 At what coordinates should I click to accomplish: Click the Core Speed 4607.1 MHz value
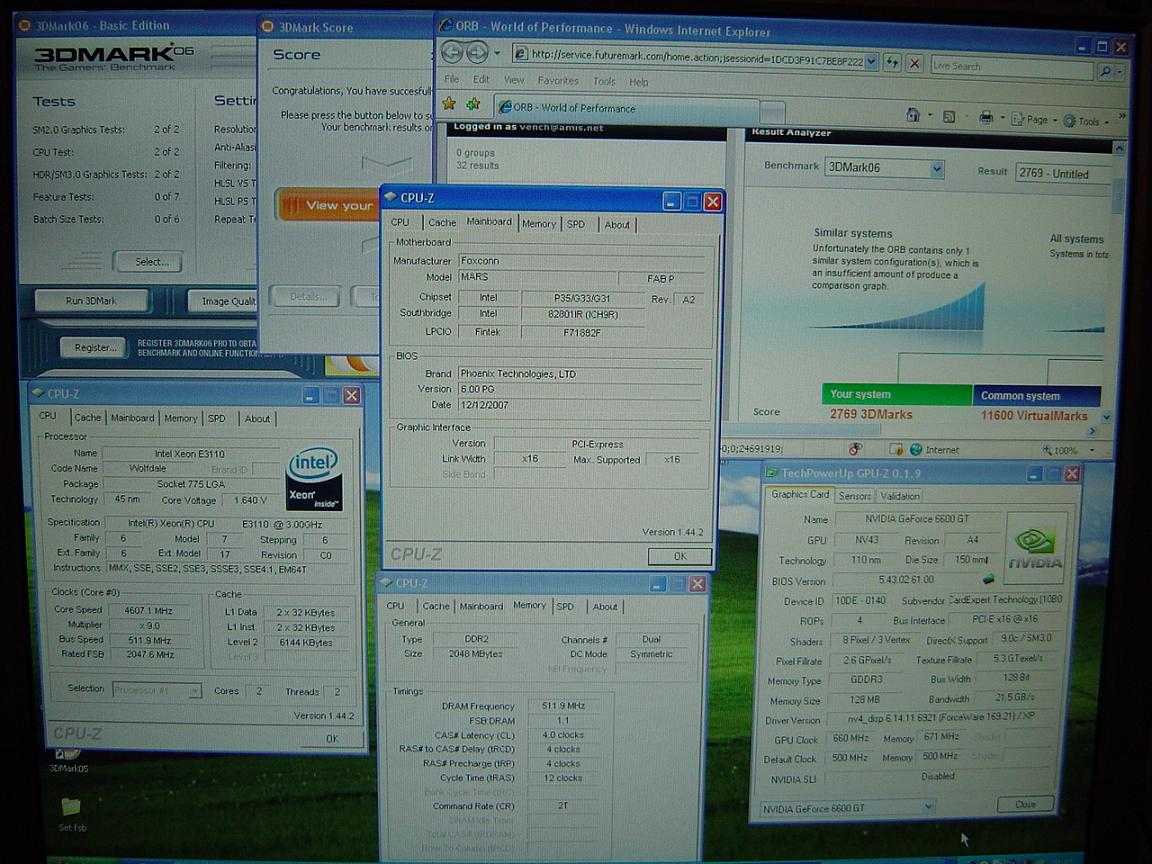click(x=150, y=610)
